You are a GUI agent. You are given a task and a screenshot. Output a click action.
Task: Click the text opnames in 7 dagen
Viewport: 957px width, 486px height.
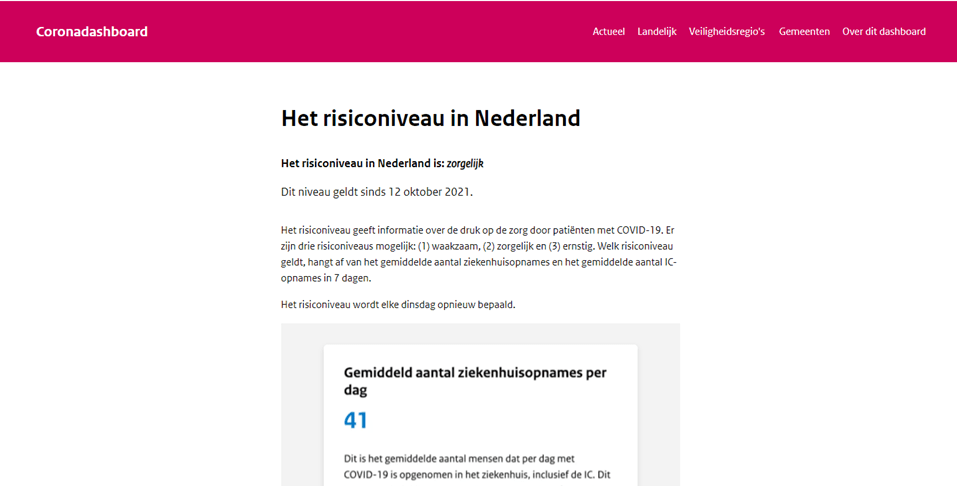click(x=326, y=278)
